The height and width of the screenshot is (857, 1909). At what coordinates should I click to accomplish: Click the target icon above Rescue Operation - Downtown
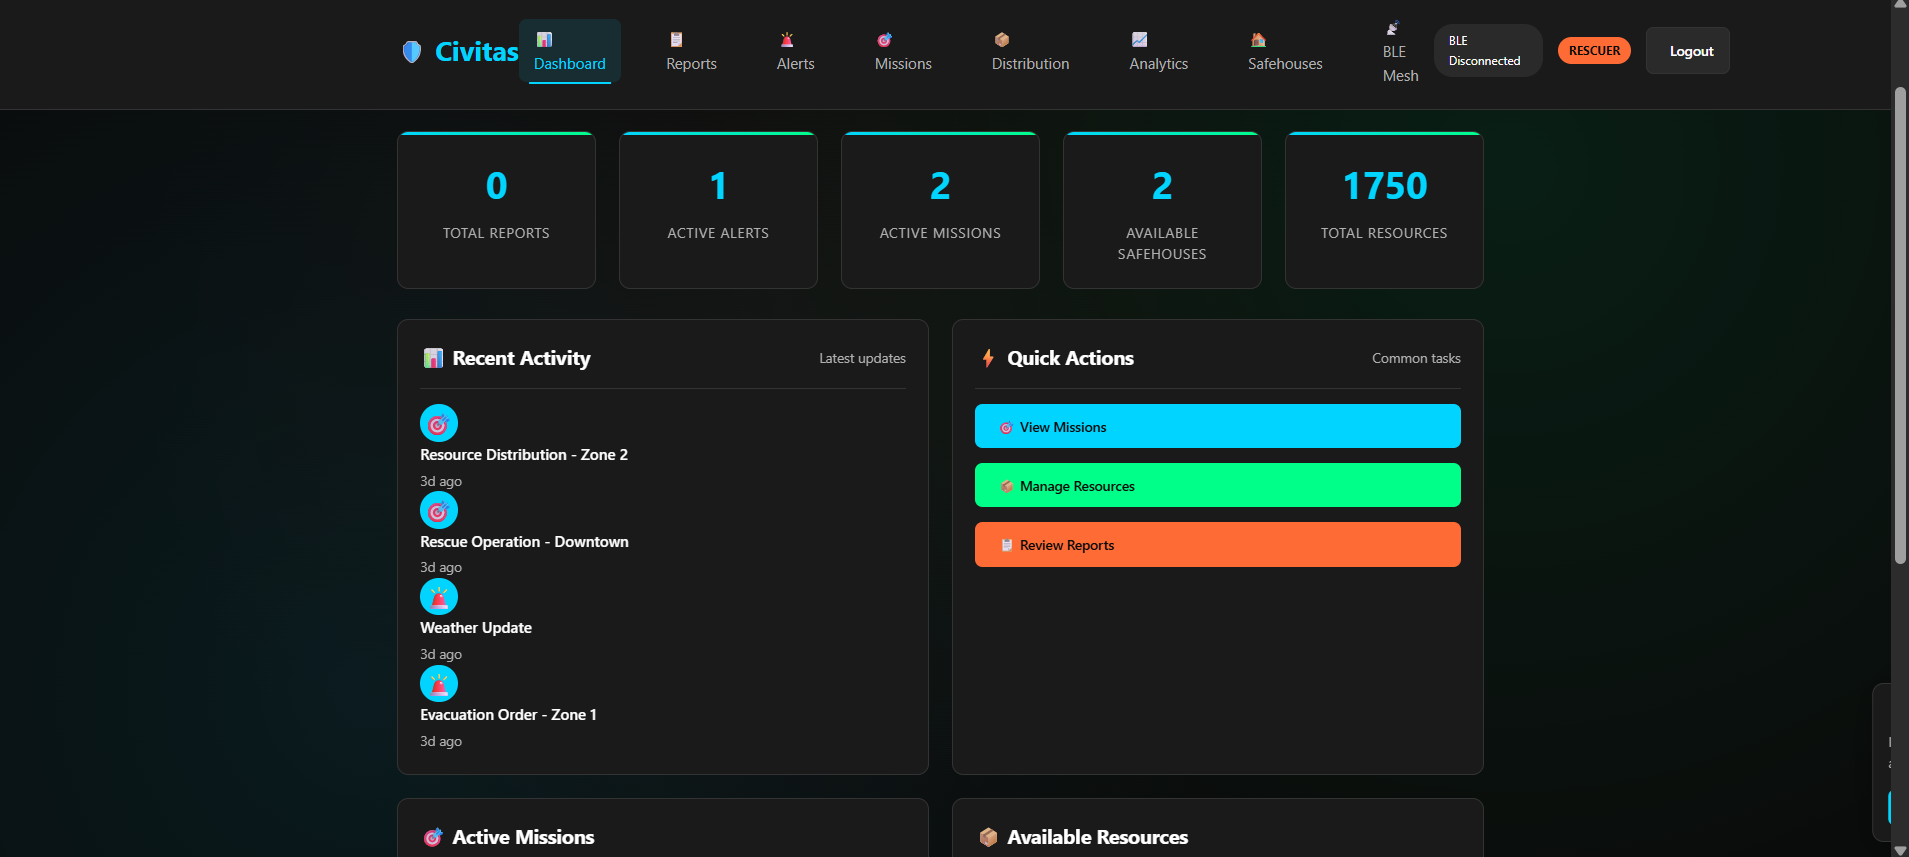(439, 510)
